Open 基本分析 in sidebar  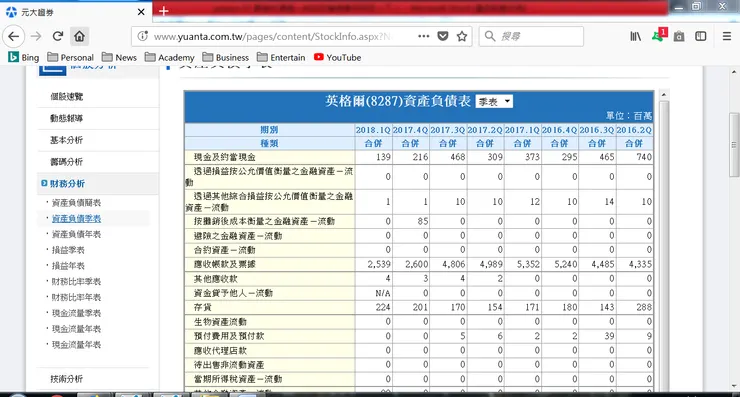tap(67, 140)
